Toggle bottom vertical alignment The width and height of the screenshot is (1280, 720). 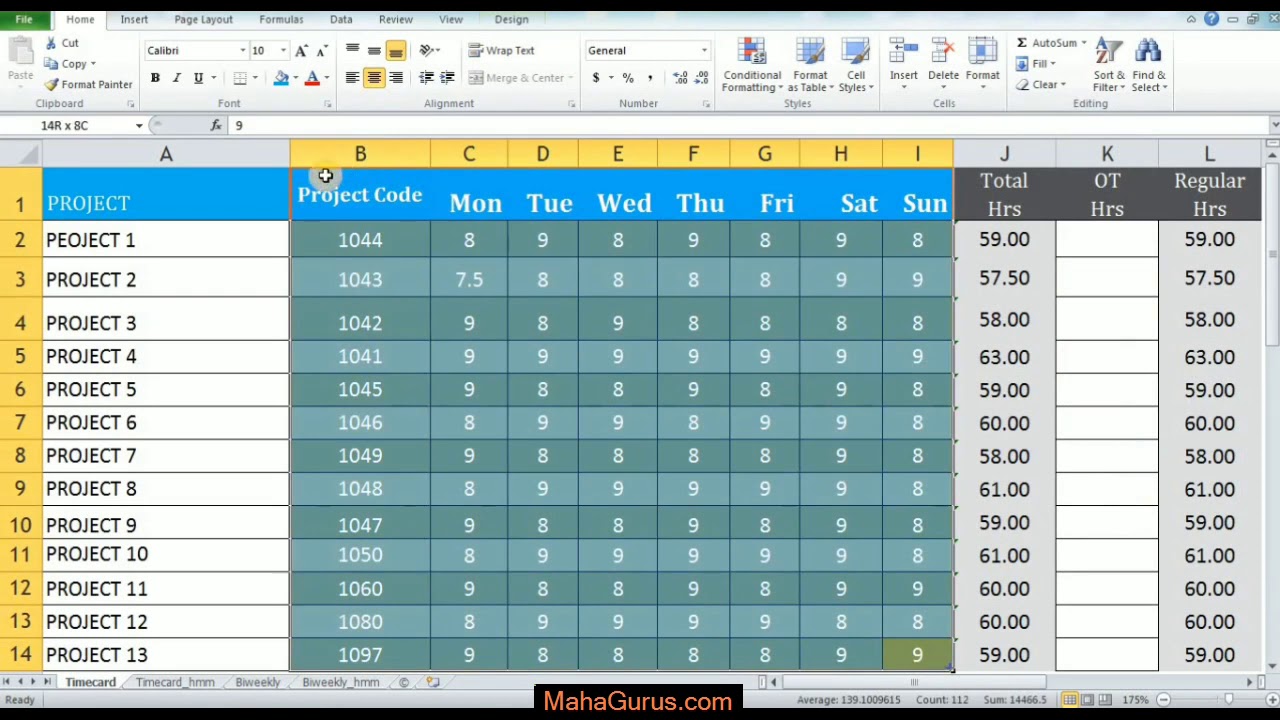point(396,50)
